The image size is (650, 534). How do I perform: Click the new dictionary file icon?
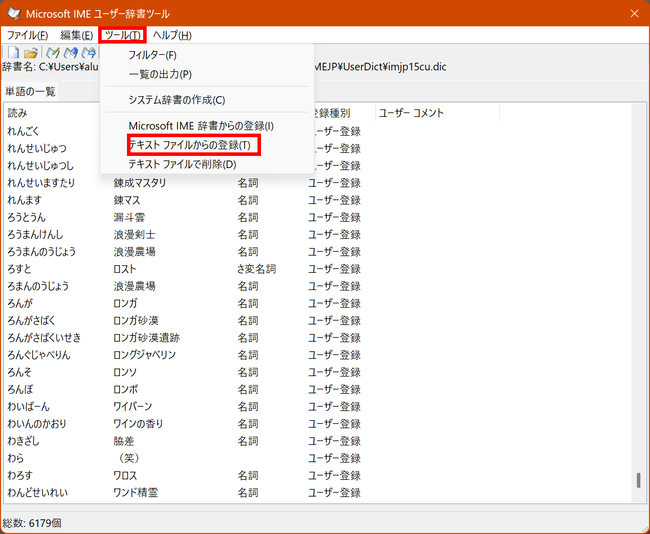coord(13,53)
